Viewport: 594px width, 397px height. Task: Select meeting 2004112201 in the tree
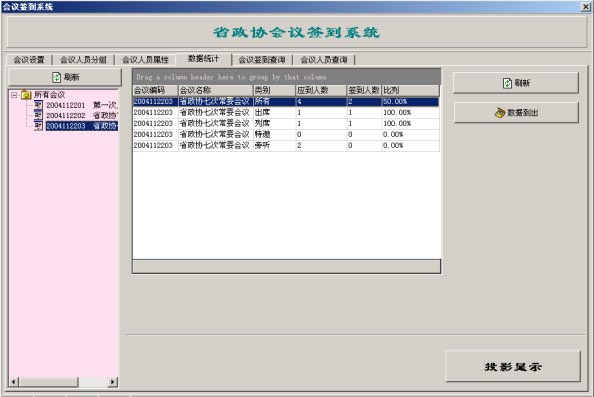82,105
